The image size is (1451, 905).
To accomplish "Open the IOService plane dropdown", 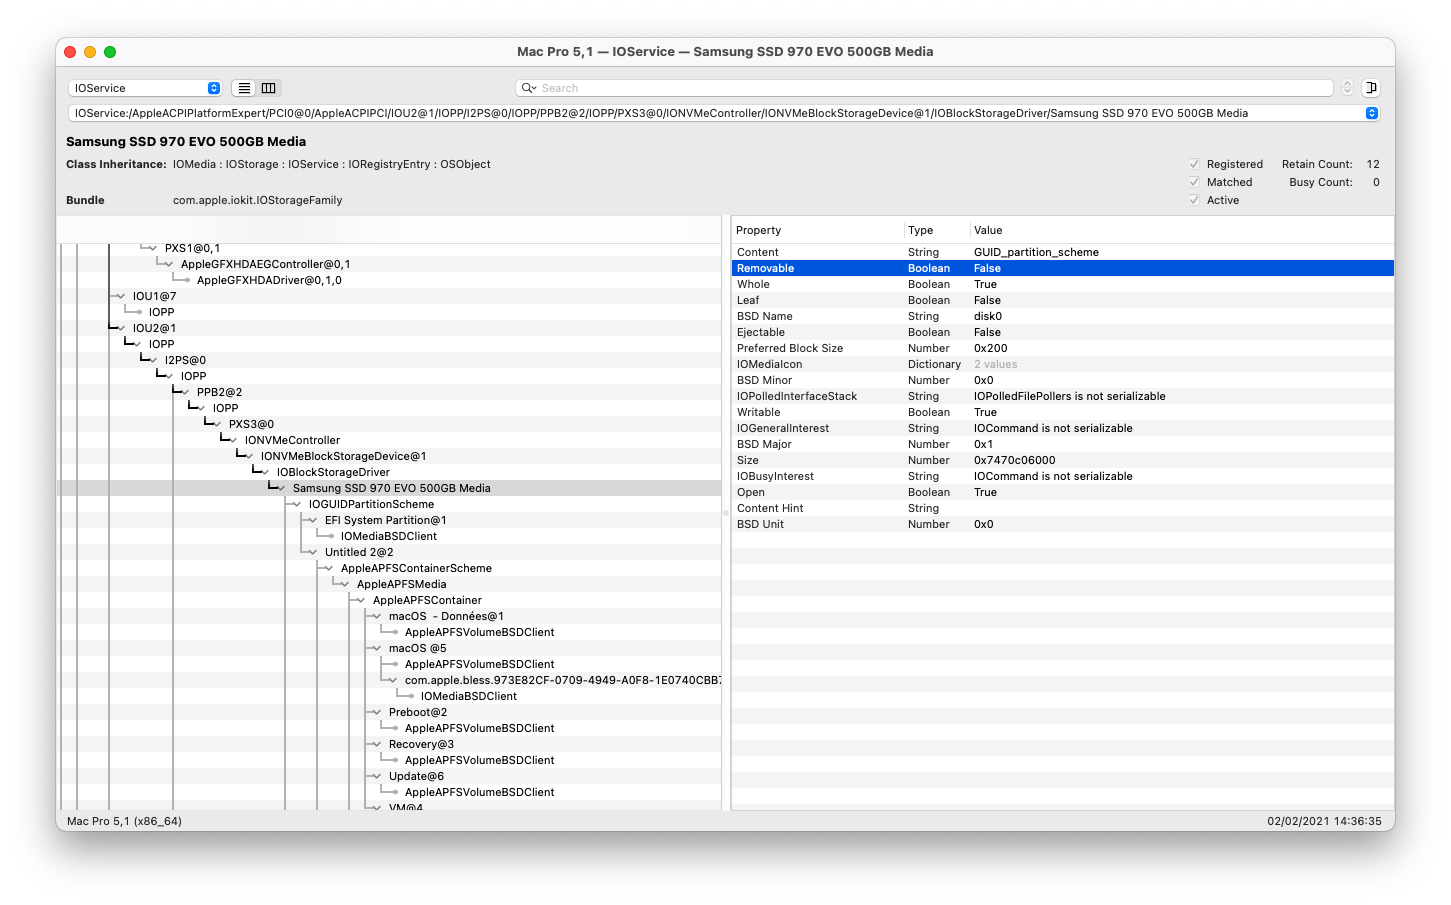I will pos(145,88).
